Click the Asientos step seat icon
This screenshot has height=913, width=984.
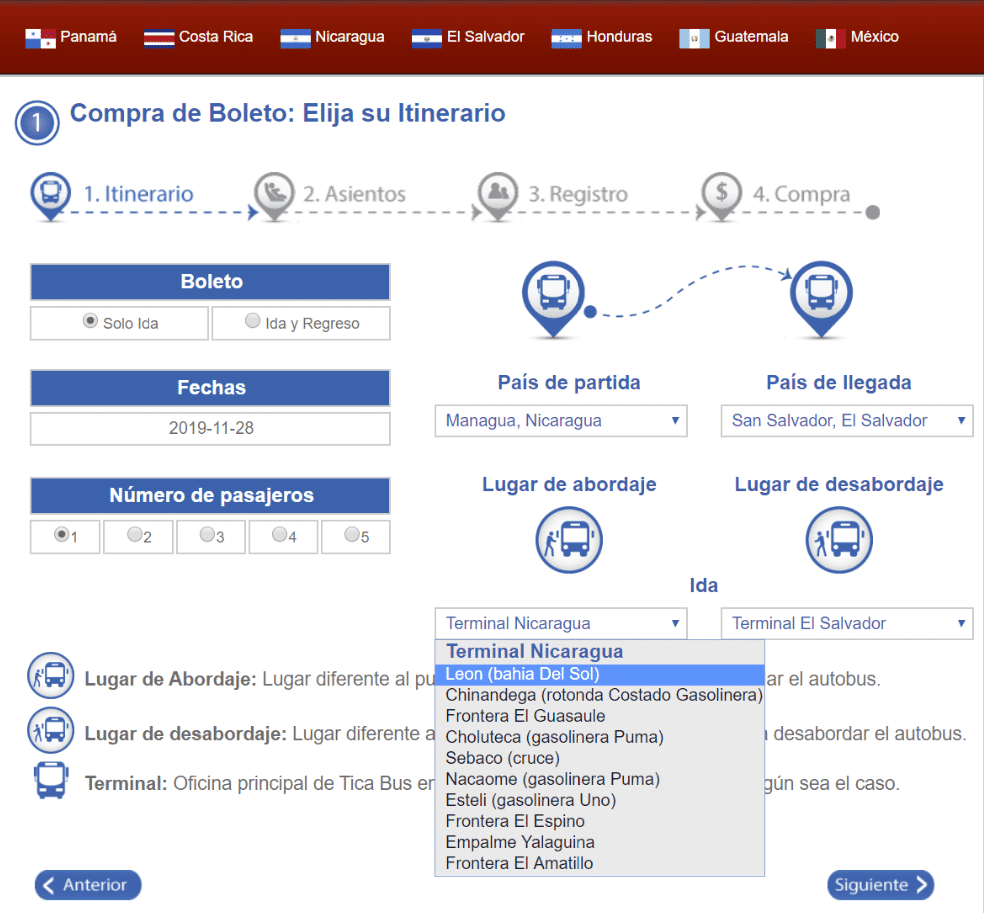tap(274, 194)
